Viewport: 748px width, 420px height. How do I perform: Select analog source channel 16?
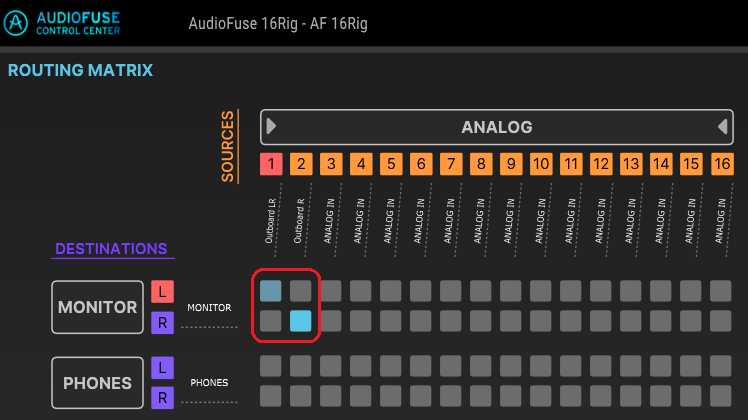pos(722,164)
